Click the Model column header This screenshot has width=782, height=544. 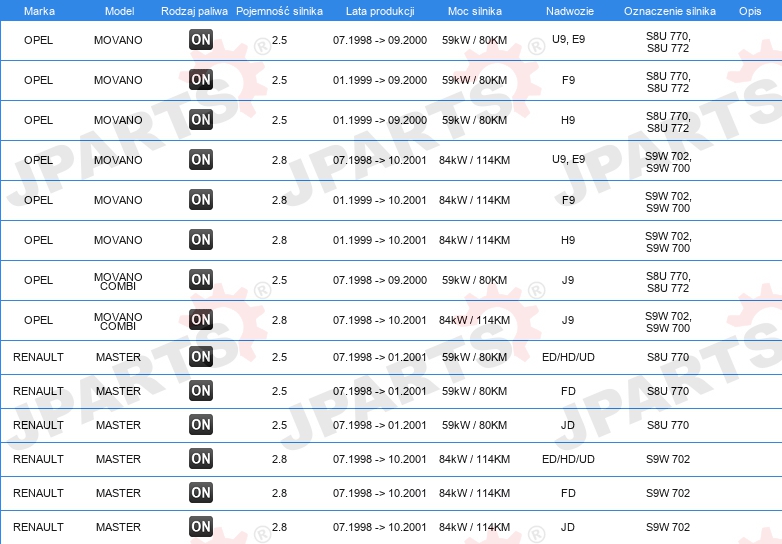tap(119, 11)
